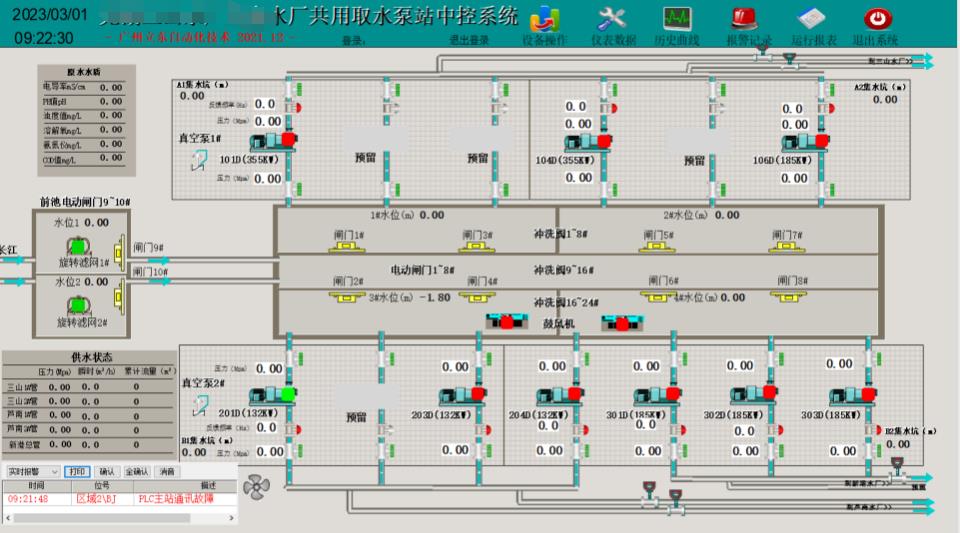Click the gray fan icon beside alarm panel
Image resolution: width=960 pixels, height=533 pixels.
(x=256, y=487)
